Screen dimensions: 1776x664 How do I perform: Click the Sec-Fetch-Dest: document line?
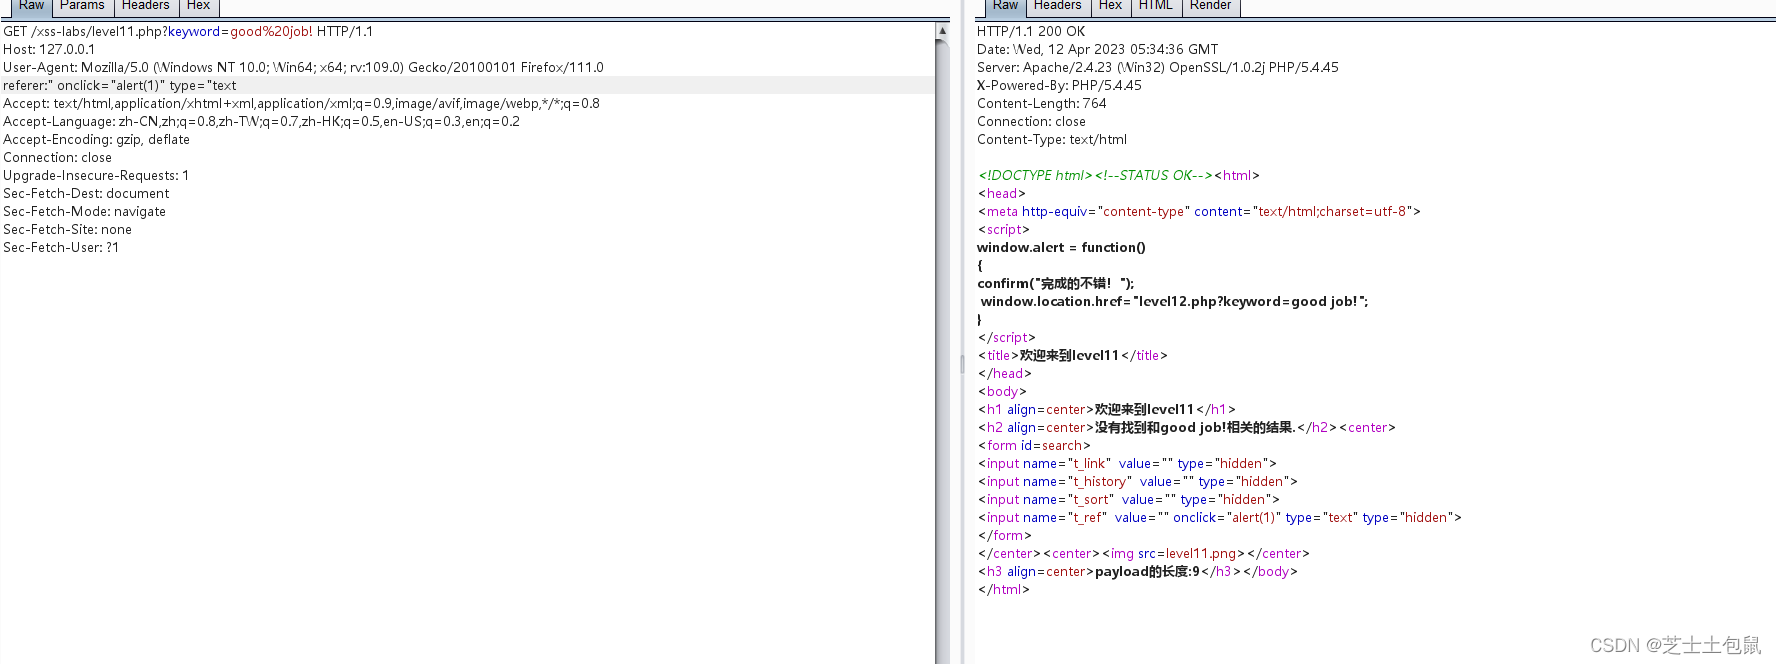point(86,193)
